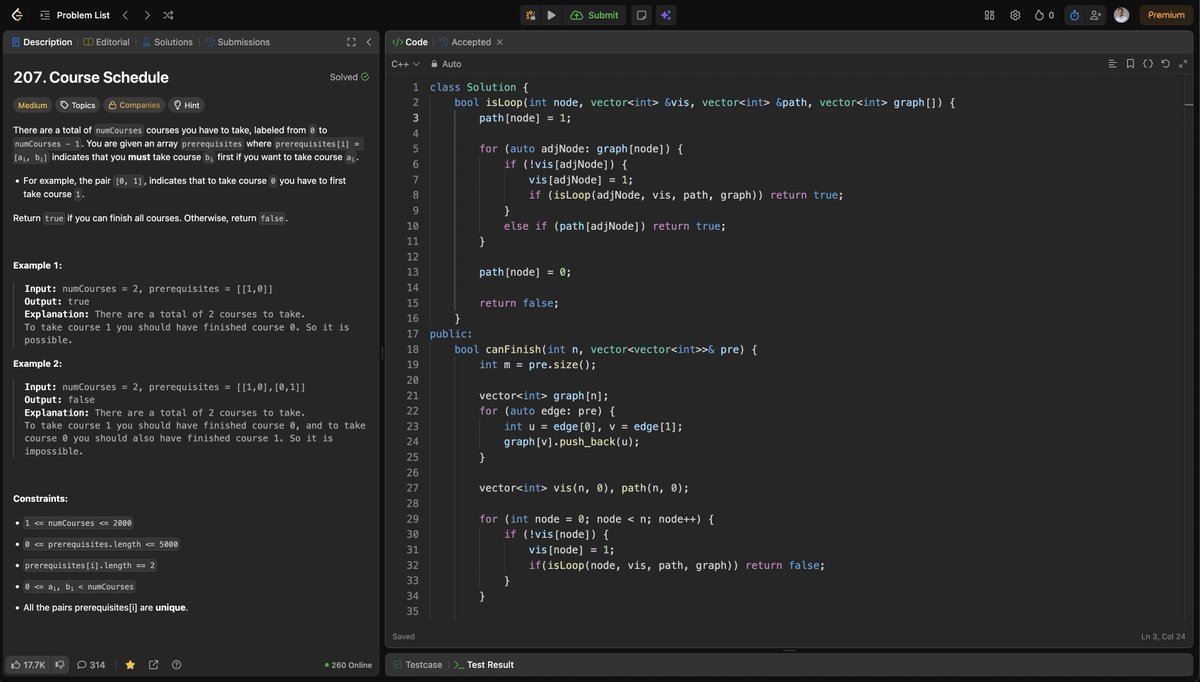Click the curly braces icon
This screenshot has width=1200, height=682.
[1148, 64]
